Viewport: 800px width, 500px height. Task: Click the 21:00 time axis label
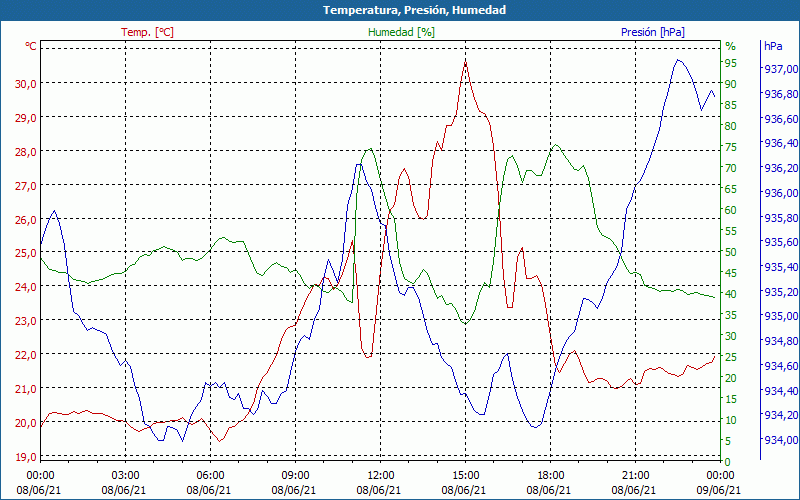(636, 476)
